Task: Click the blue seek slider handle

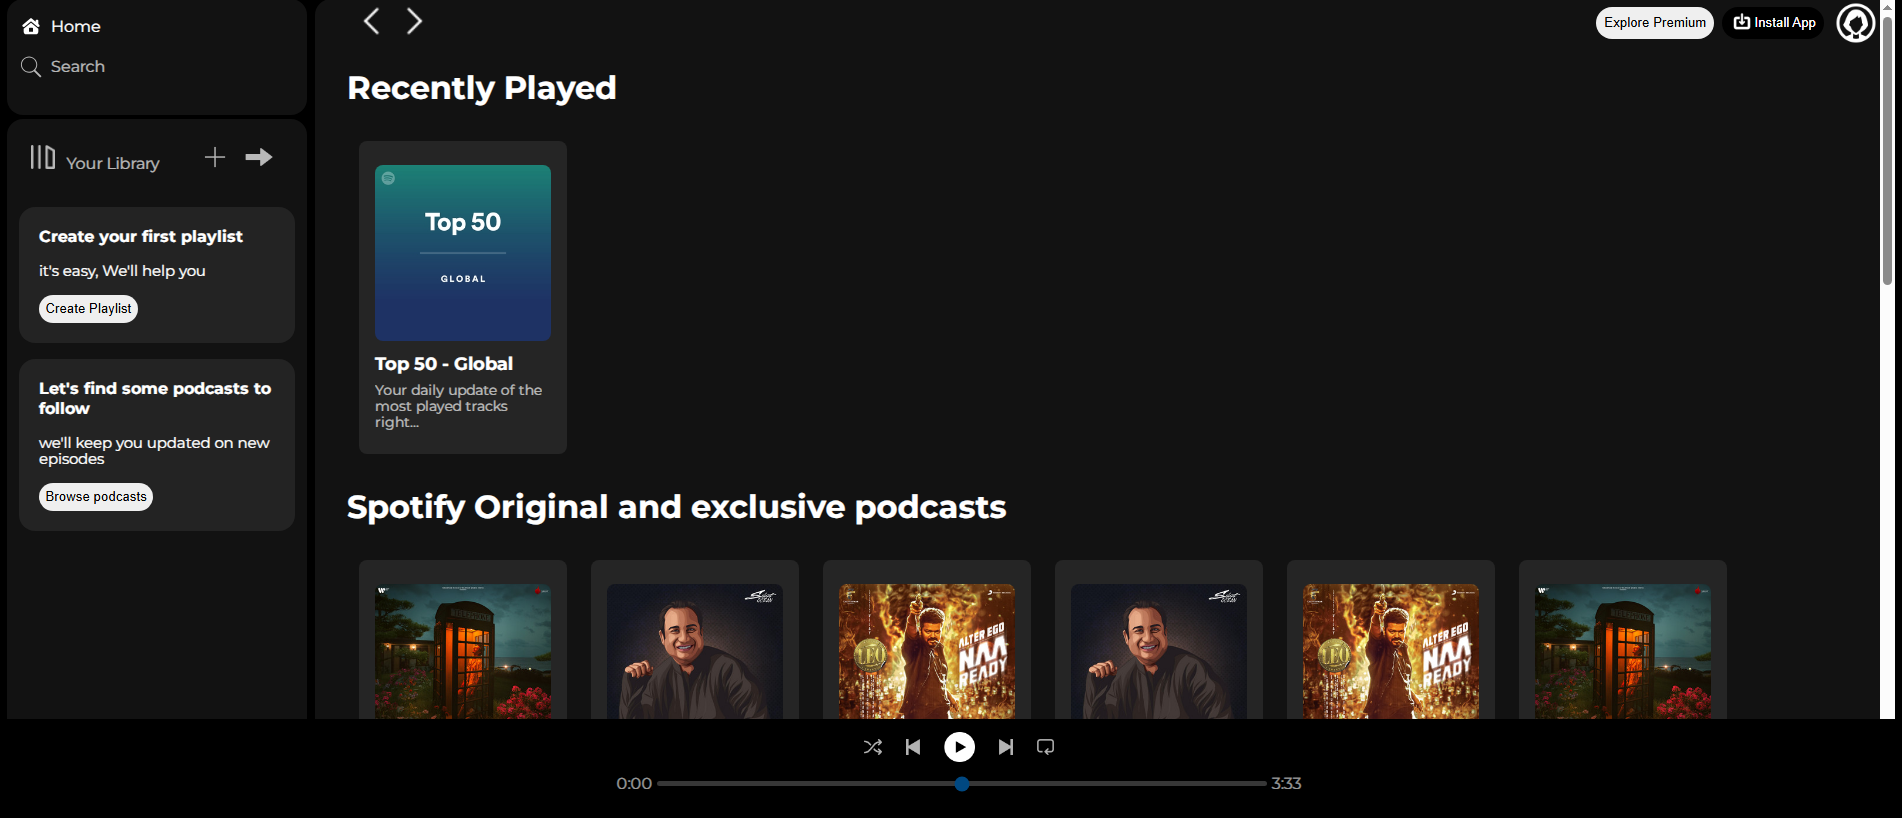Action: click(962, 784)
